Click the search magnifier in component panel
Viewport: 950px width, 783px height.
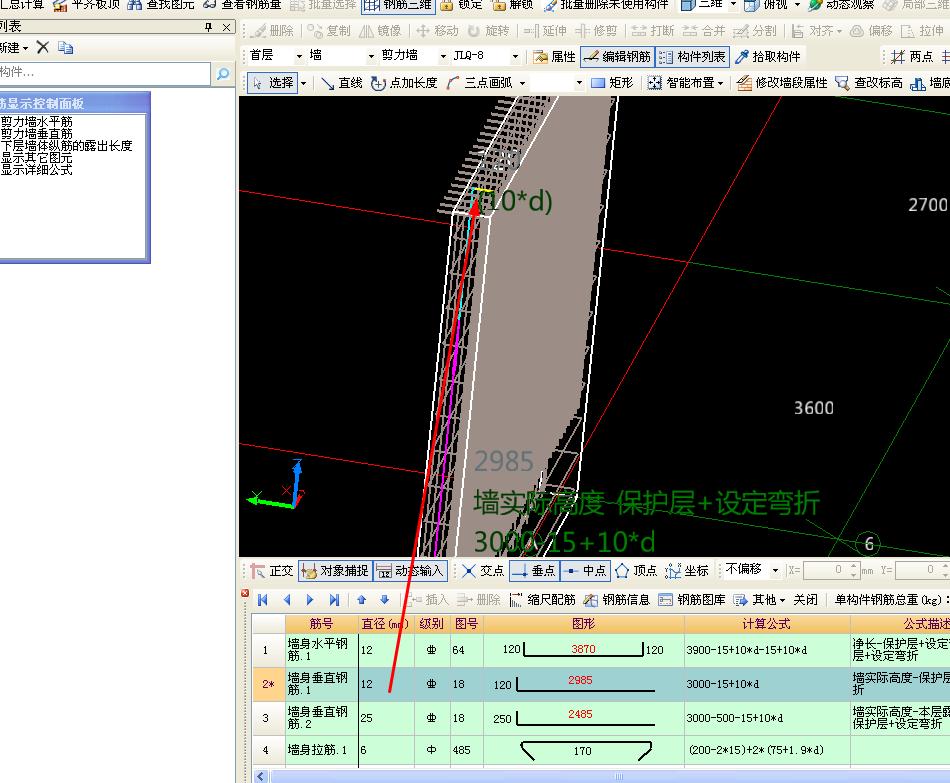[x=222, y=73]
